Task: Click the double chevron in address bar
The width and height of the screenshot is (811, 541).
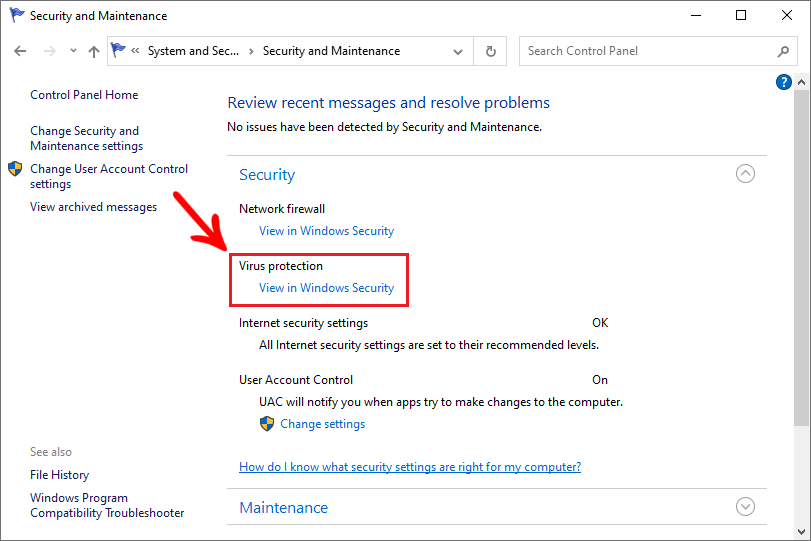Action: point(135,51)
